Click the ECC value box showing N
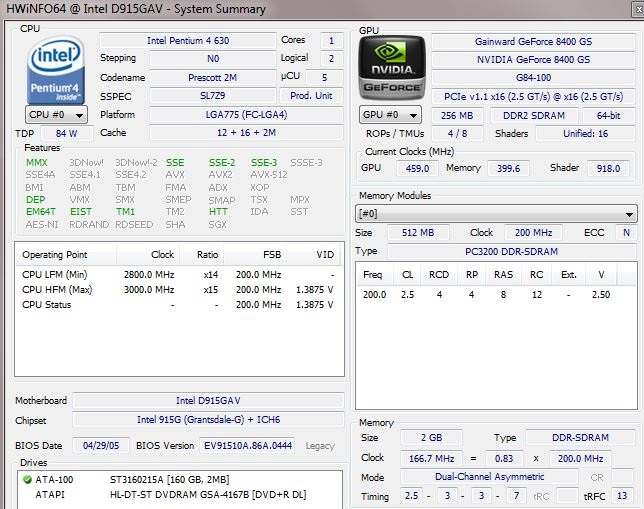The width and height of the screenshot is (644, 509). 625,233
